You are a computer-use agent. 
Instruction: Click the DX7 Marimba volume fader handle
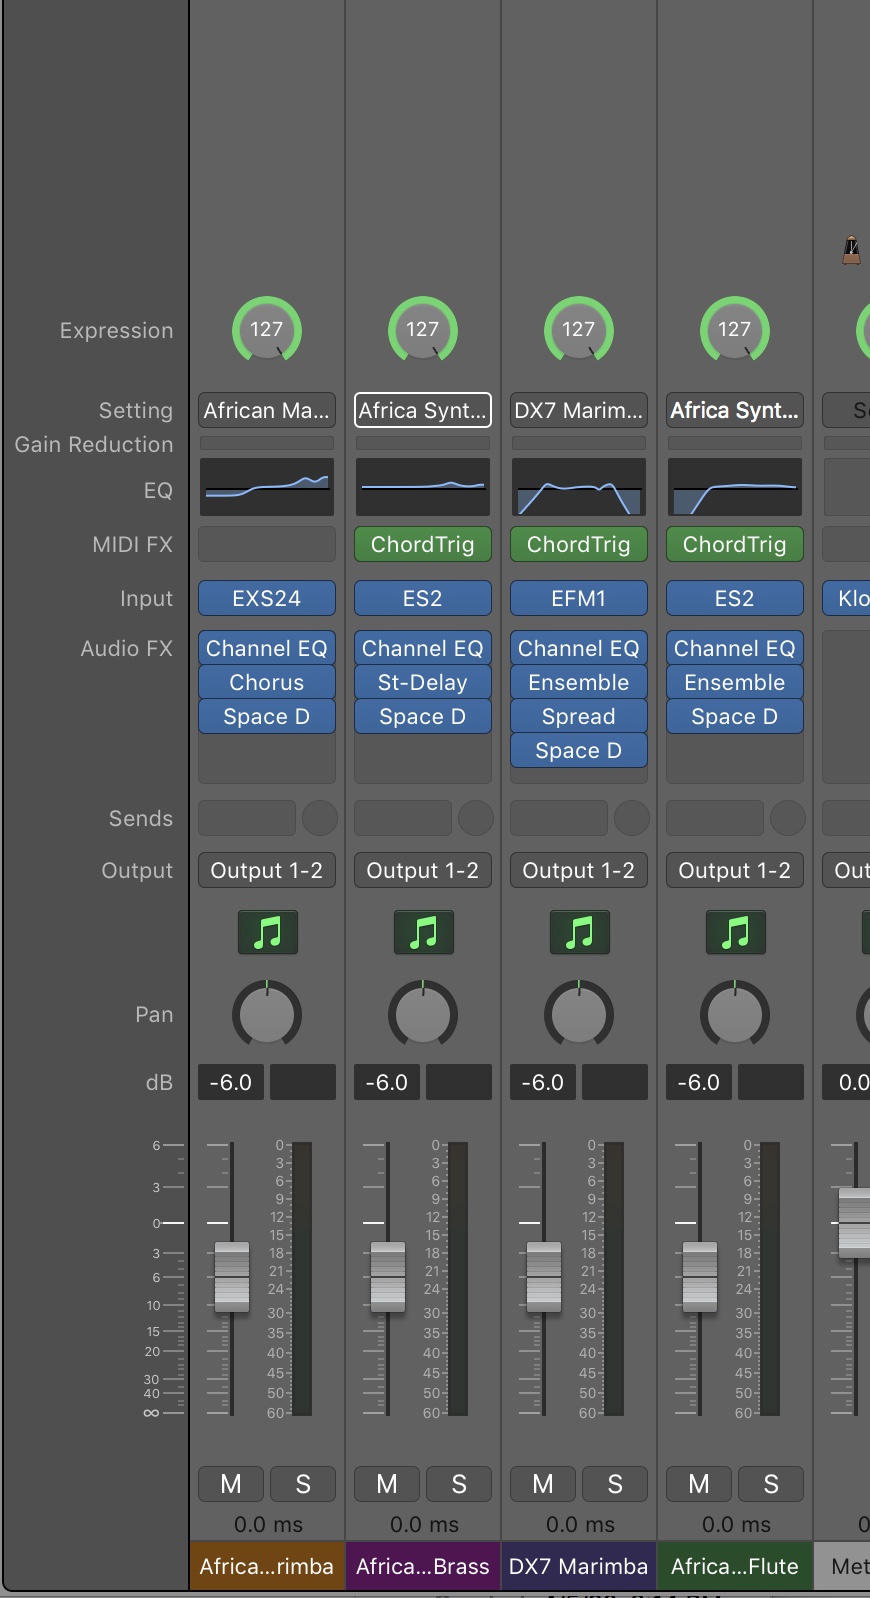544,1276
